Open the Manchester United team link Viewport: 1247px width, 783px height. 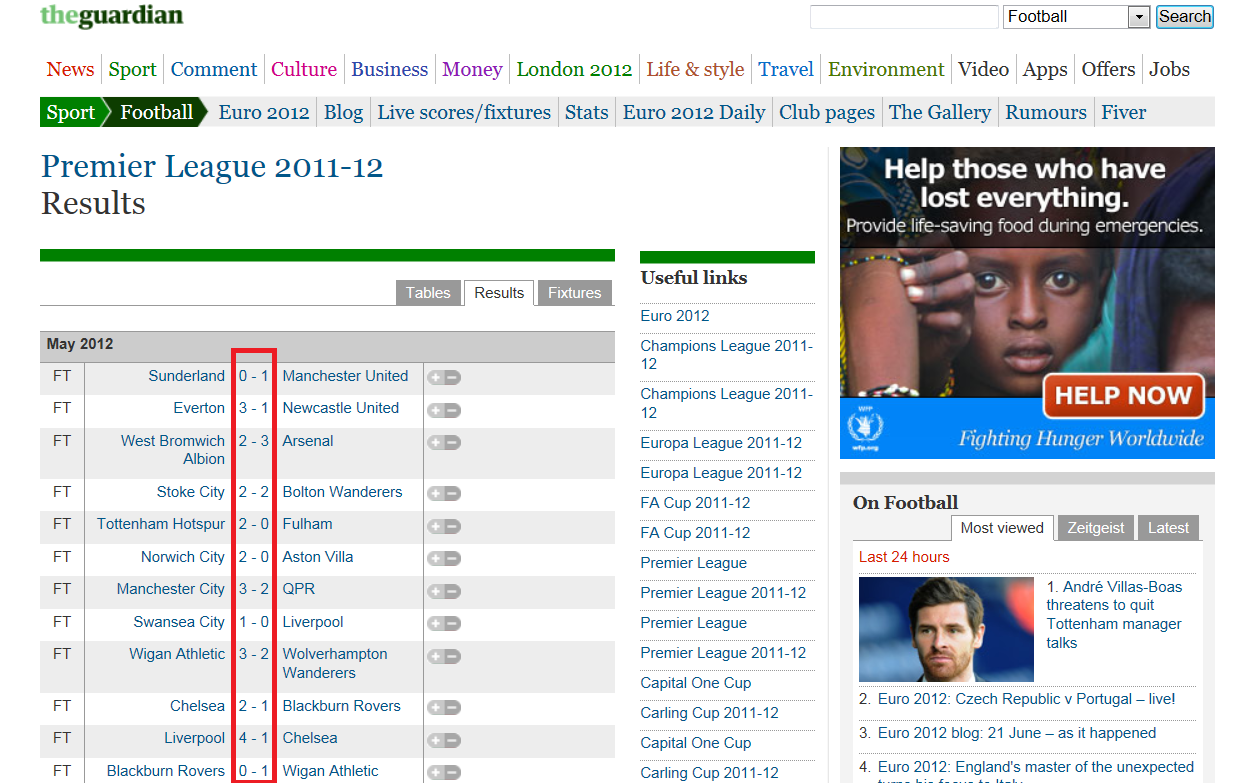(345, 376)
